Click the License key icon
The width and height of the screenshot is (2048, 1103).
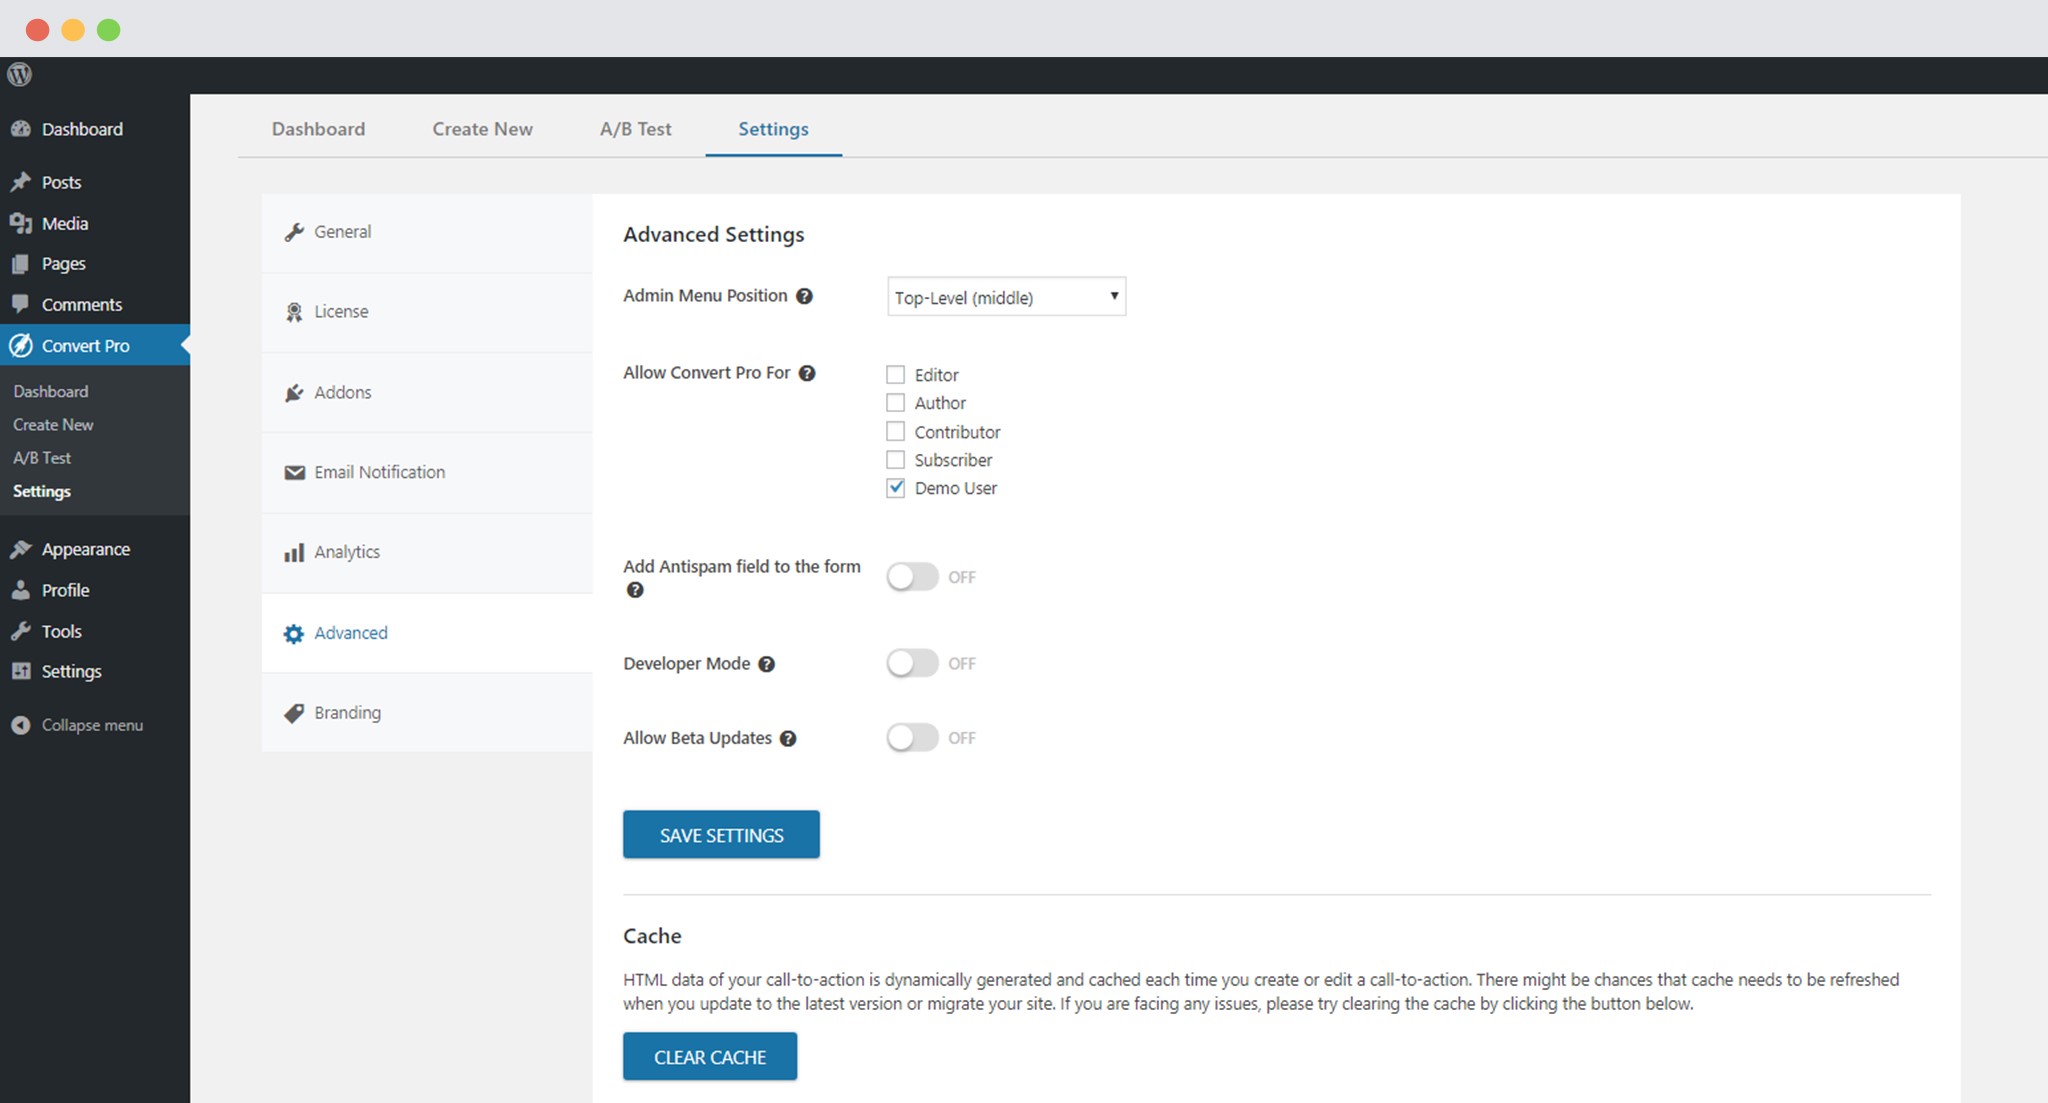(x=295, y=311)
